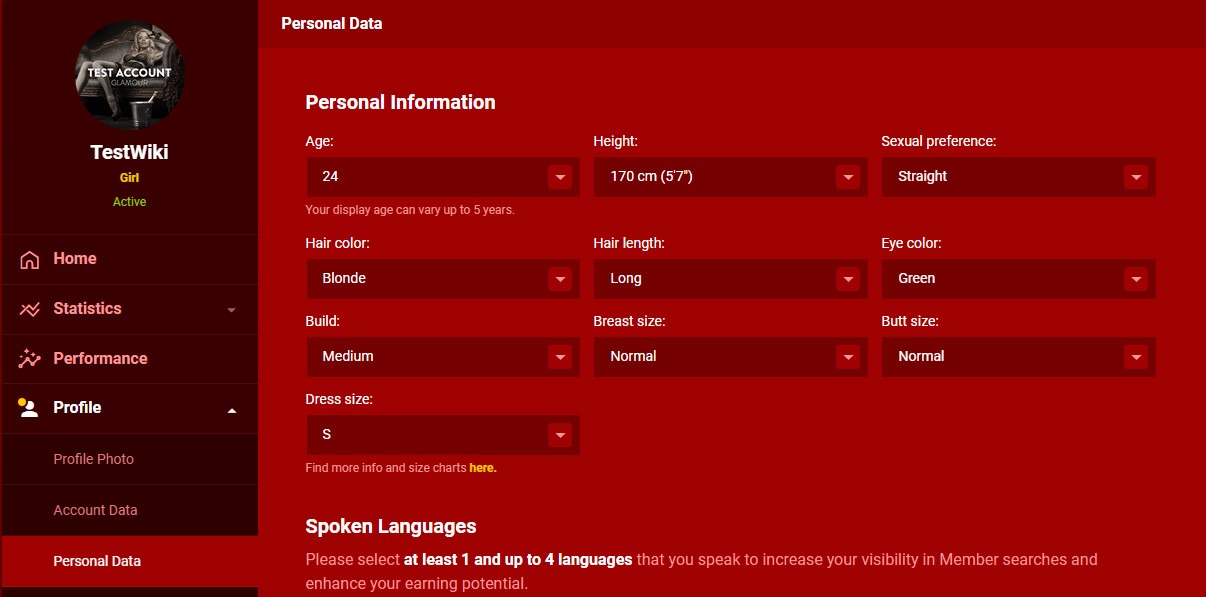The width and height of the screenshot is (1206, 597).
Task: Open the Hair length dropdown
Action: 731,279
